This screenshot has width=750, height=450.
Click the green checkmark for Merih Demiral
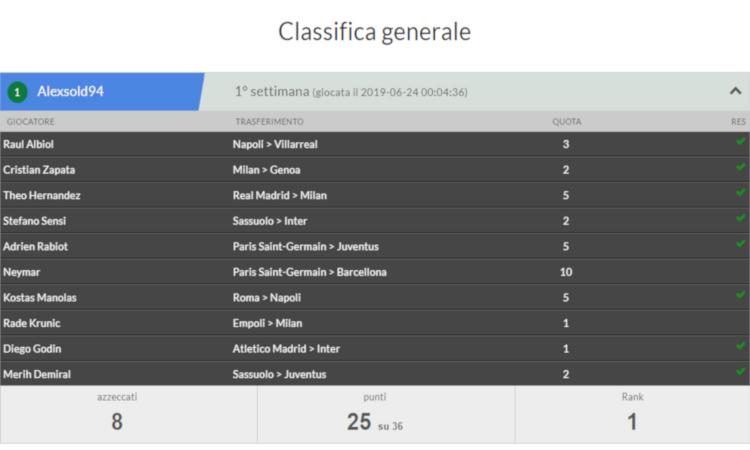click(740, 371)
